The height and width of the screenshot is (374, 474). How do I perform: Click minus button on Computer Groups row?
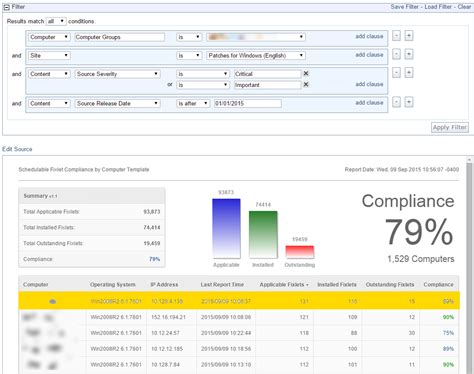[x=396, y=36]
